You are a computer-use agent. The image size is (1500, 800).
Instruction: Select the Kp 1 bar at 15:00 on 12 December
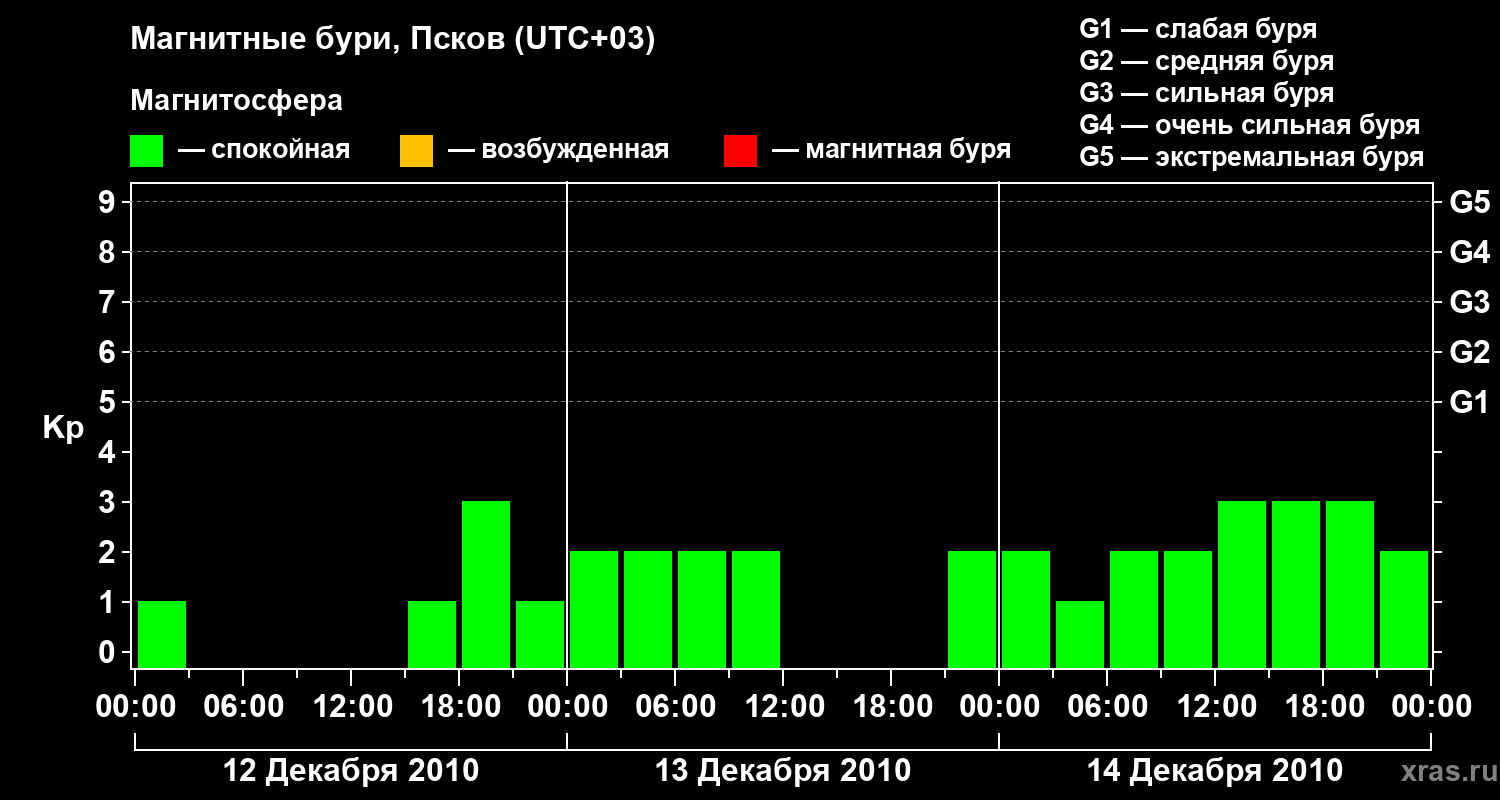click(432, 634)
